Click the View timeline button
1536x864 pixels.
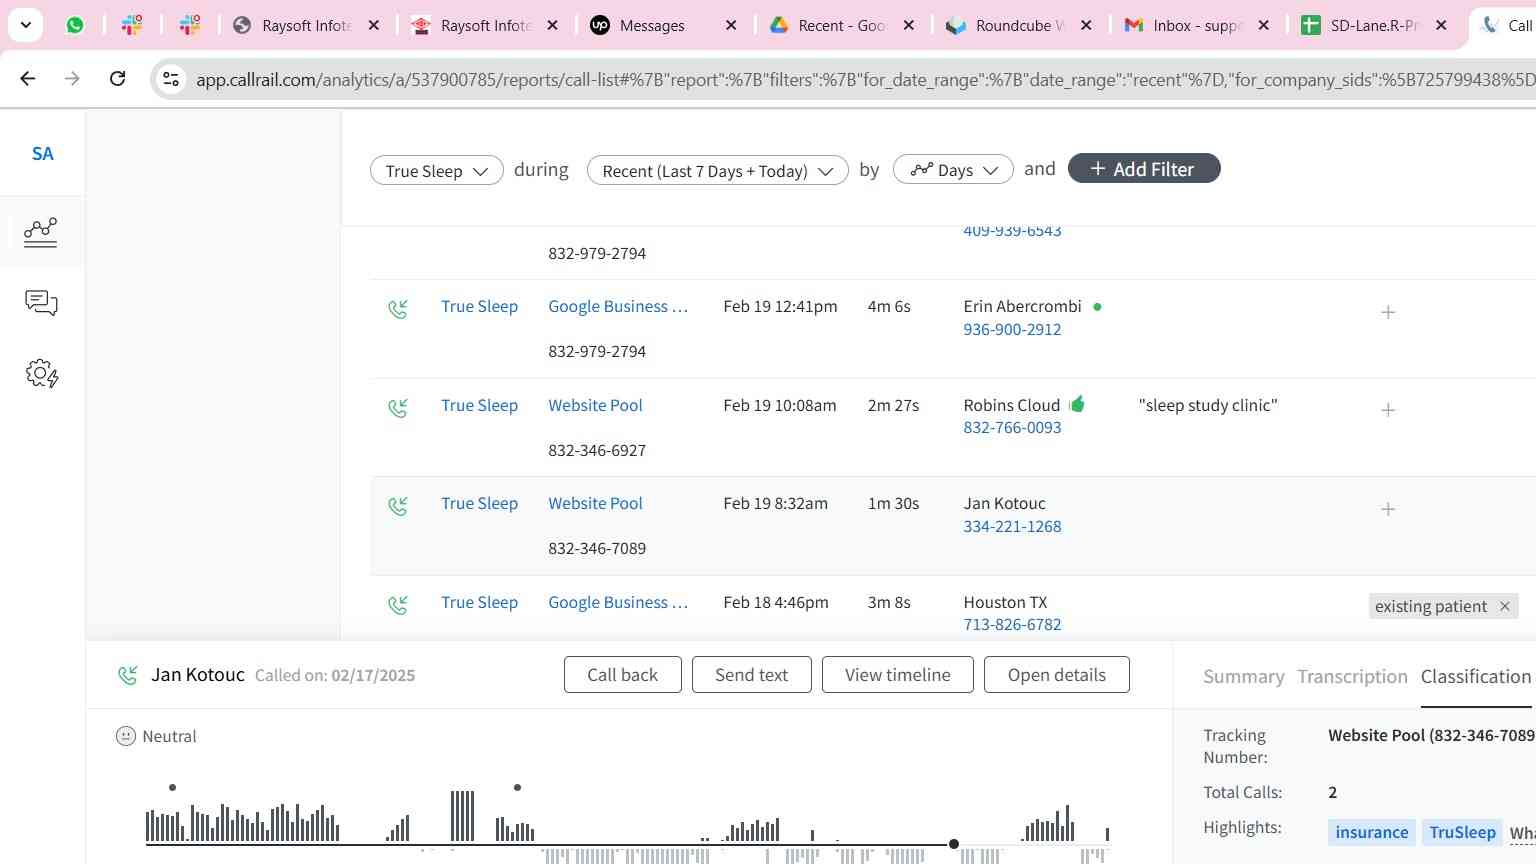897,674
